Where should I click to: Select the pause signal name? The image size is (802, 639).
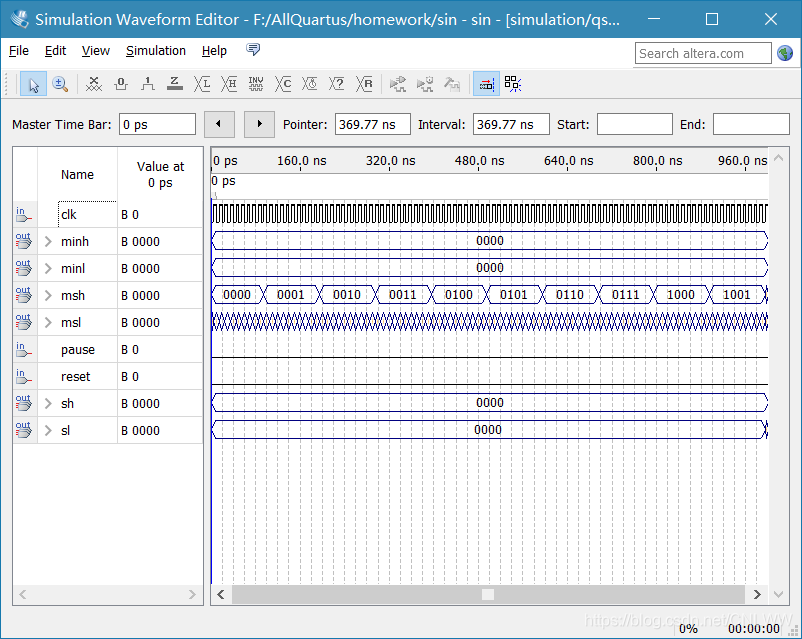pyautogui.click(x=78, y=349)
